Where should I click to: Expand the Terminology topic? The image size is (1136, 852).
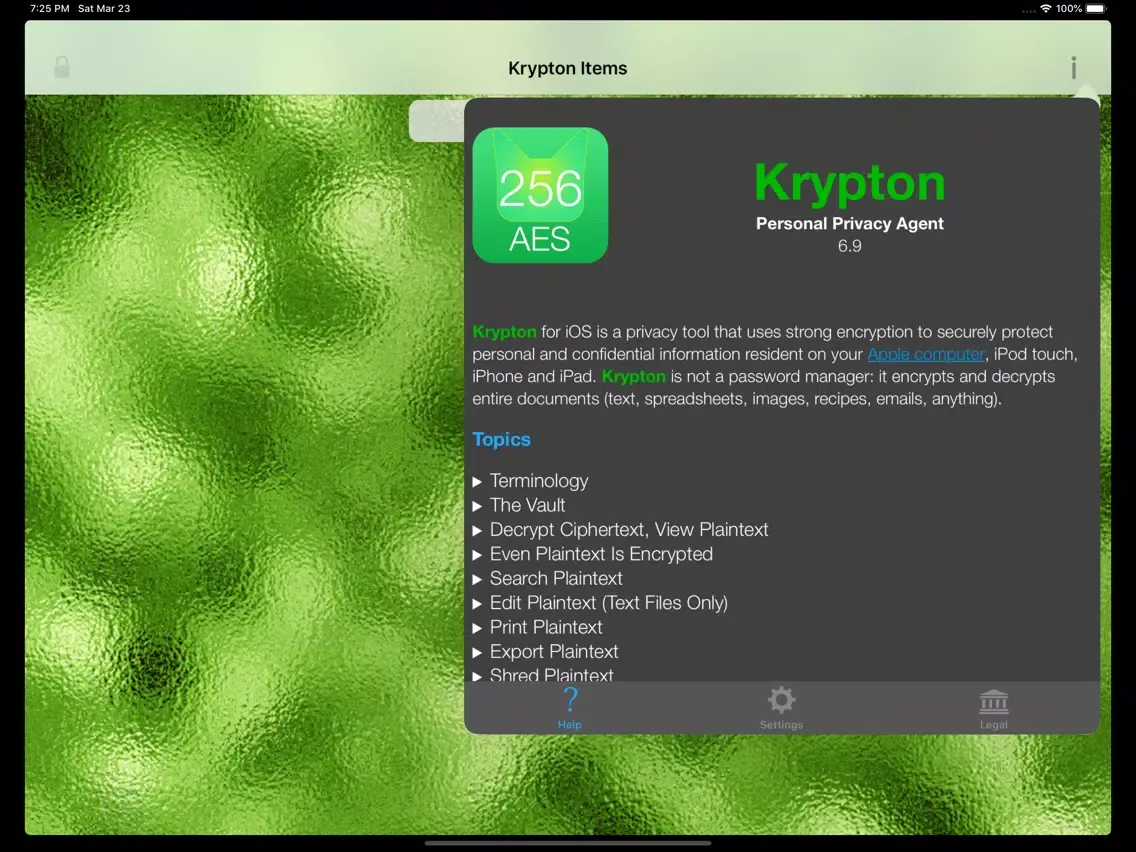(x=538, y=481)
